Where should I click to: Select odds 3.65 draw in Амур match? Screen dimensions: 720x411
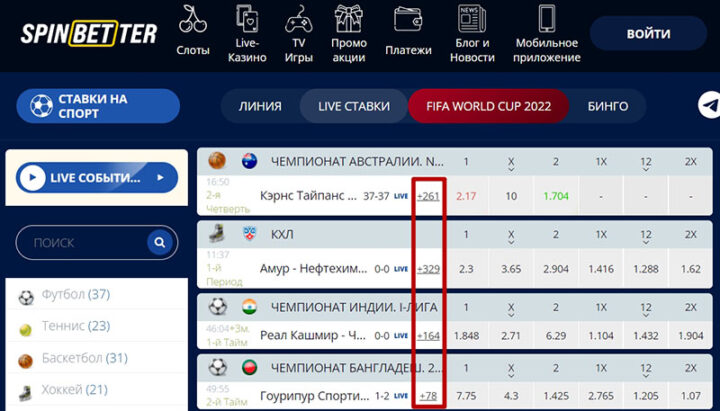pos(511,269)
